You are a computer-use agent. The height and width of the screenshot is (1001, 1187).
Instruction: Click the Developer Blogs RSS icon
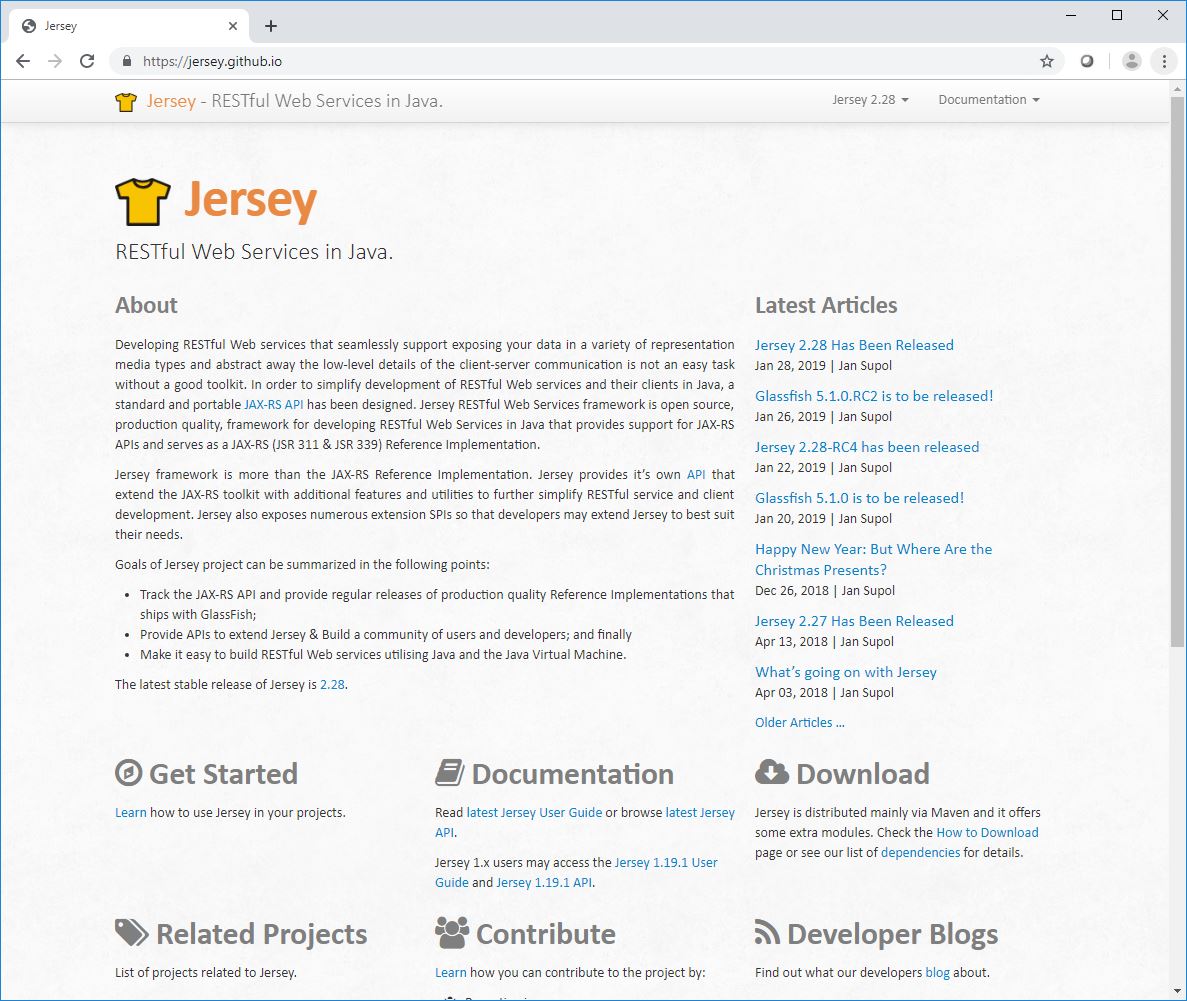tap(767, 933)
